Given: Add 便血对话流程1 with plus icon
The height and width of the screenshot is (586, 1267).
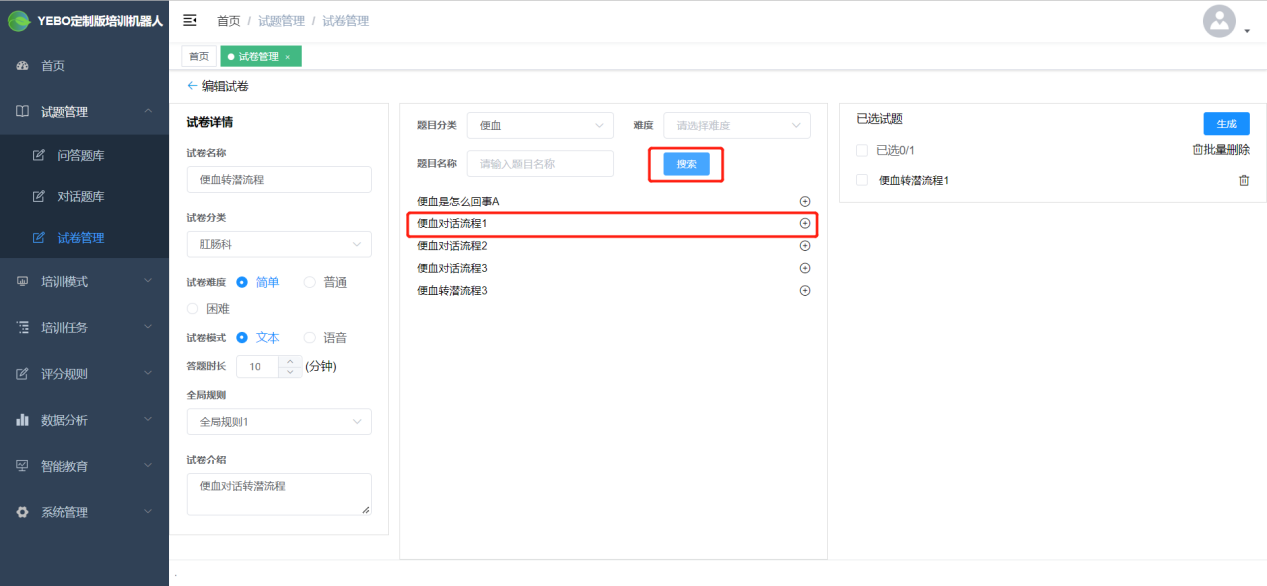Looking at the screenshot, I should click(x=805, y=224).
